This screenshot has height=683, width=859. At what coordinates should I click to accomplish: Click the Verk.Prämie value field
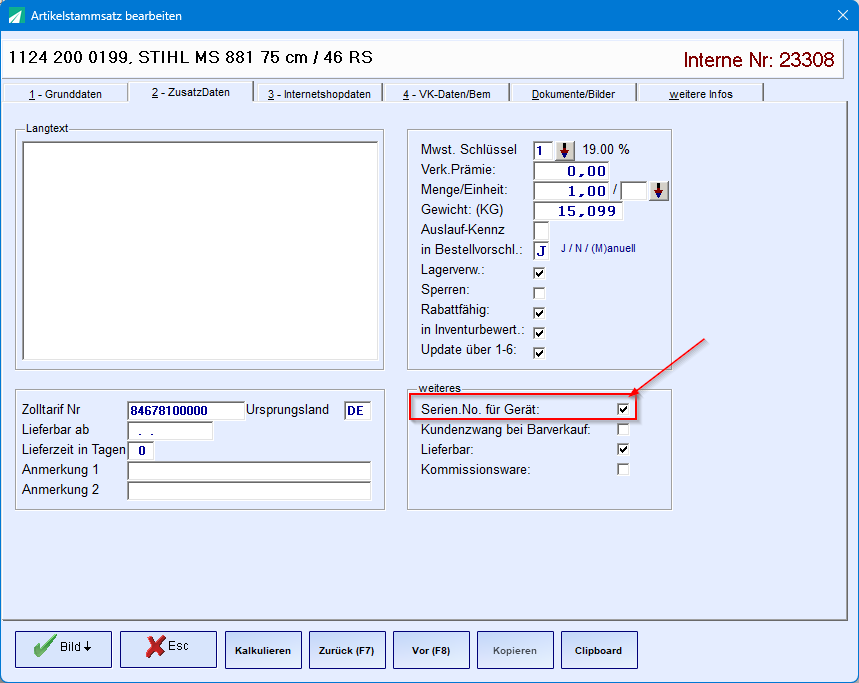[x=571, y=171]
